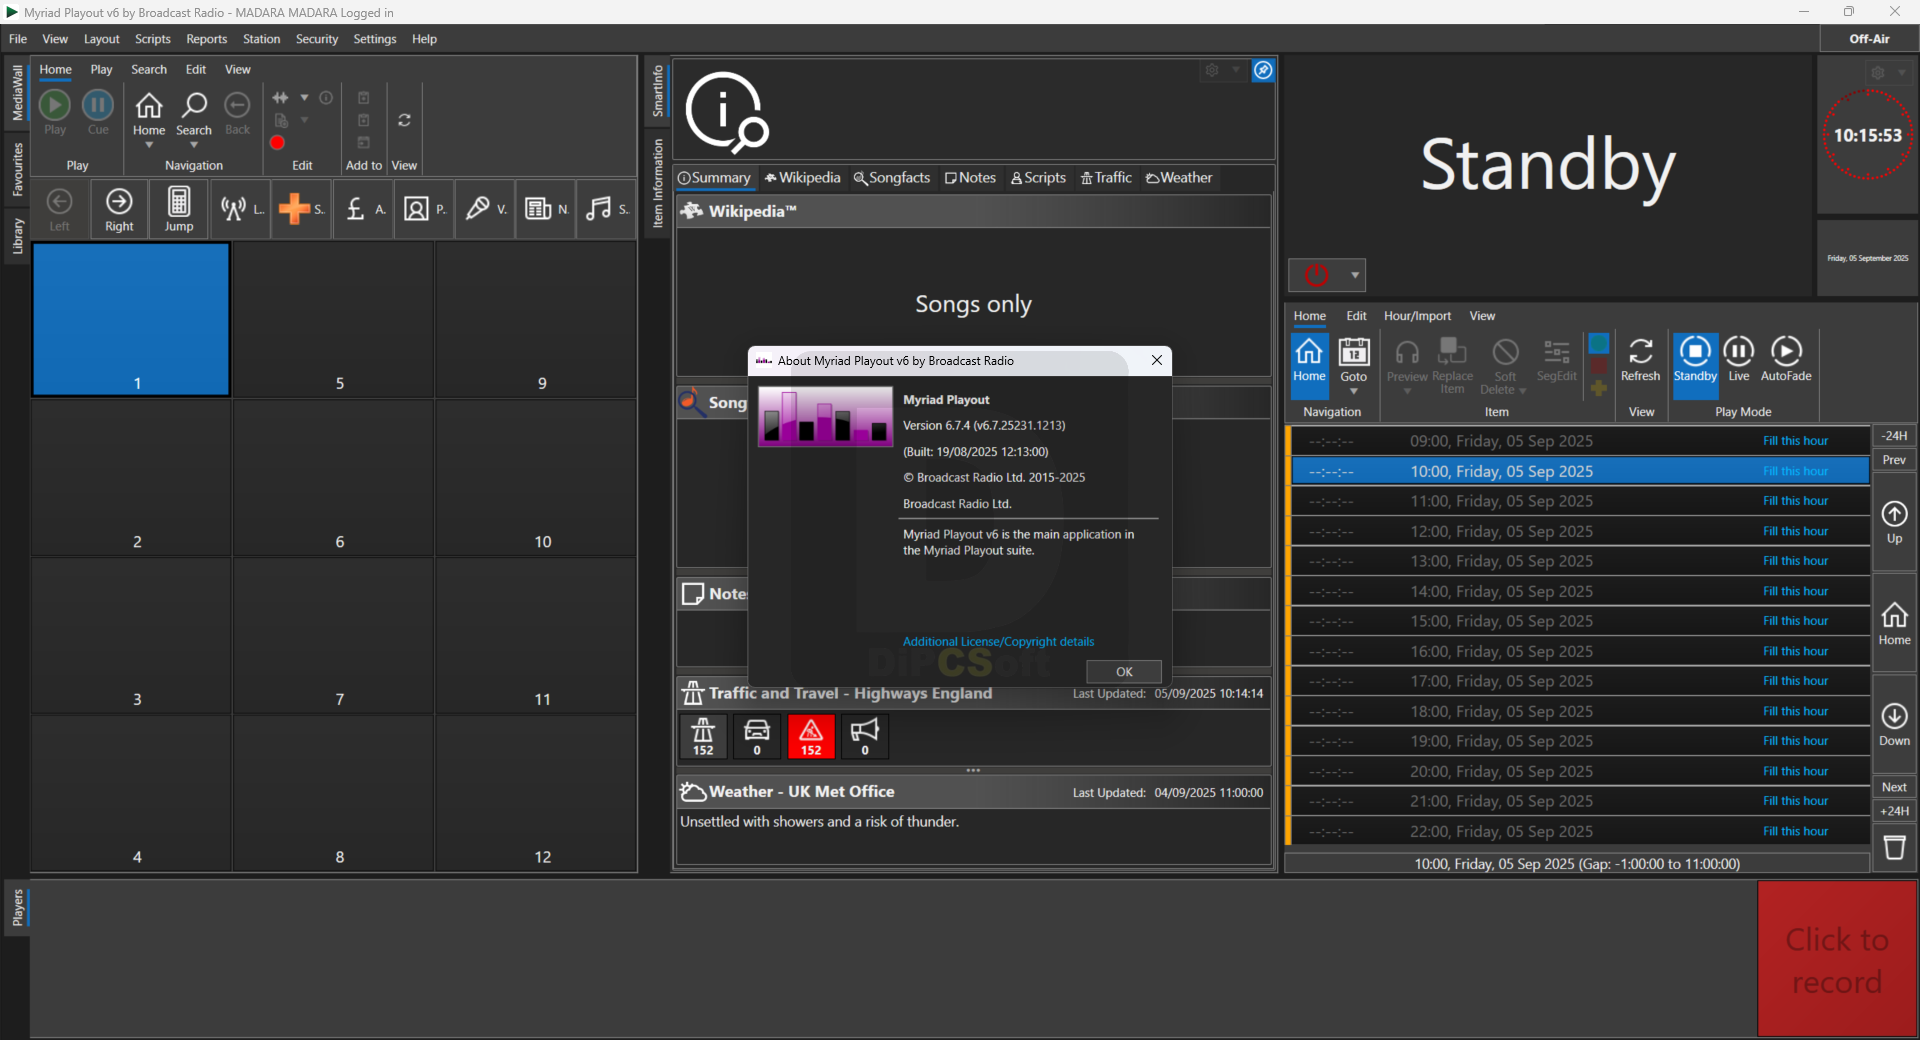This screenshot has height=1040, width=1920.
Task: Switch to the Weather SmartInfo tab
Action: tap(1179, 178)
